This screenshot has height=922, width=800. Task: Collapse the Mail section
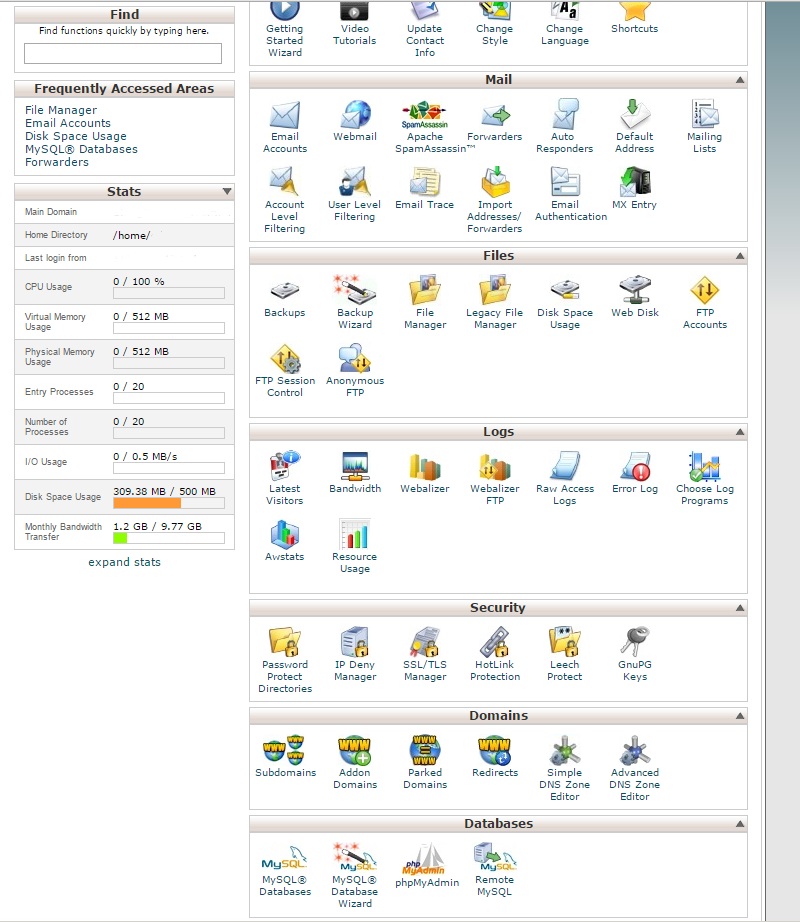pyautogui.click(x=739, y=79)
